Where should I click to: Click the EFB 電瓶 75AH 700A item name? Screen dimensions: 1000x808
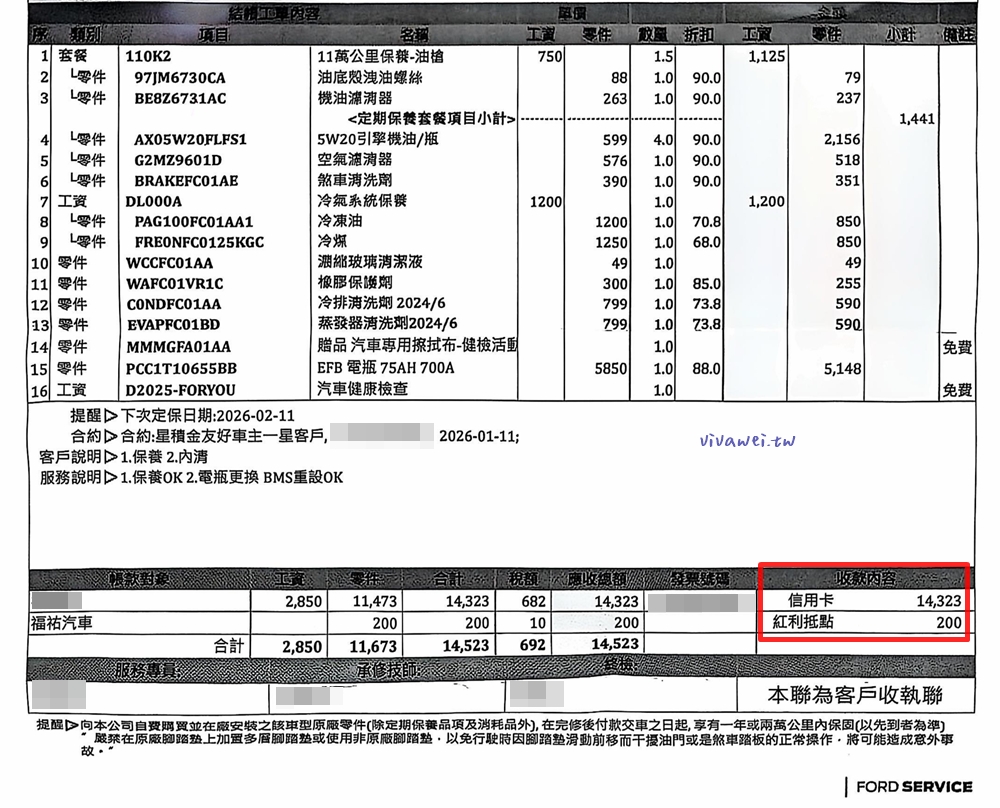[385, 368]
